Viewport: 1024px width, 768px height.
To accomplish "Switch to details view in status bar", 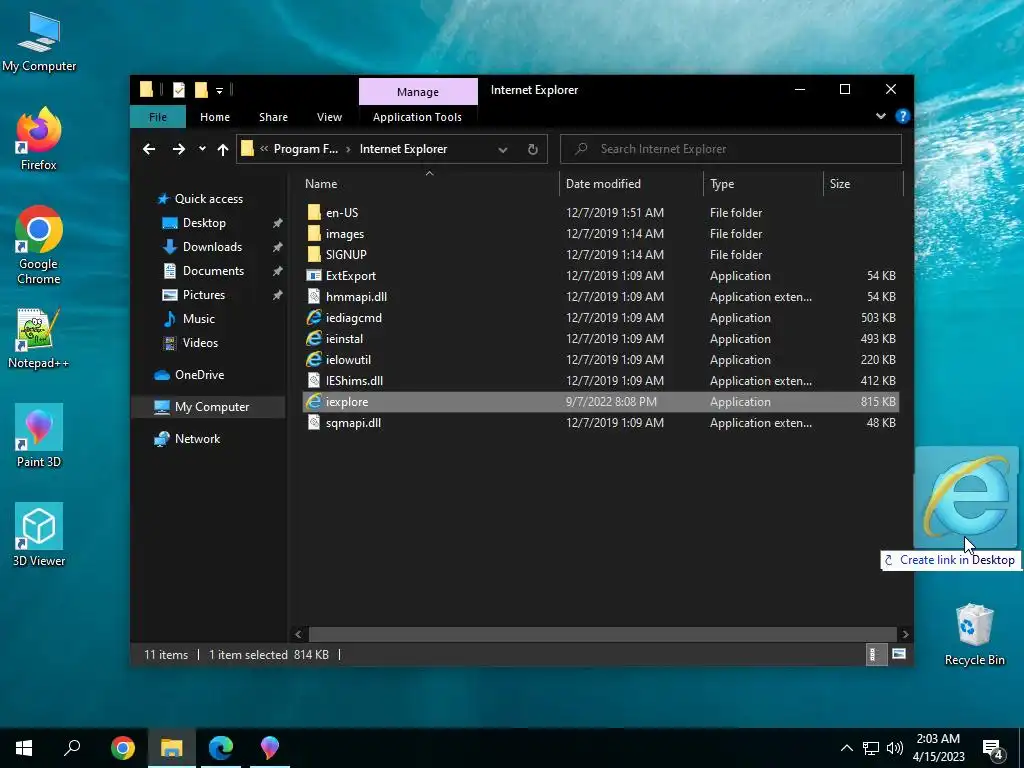I will [874, 654].
